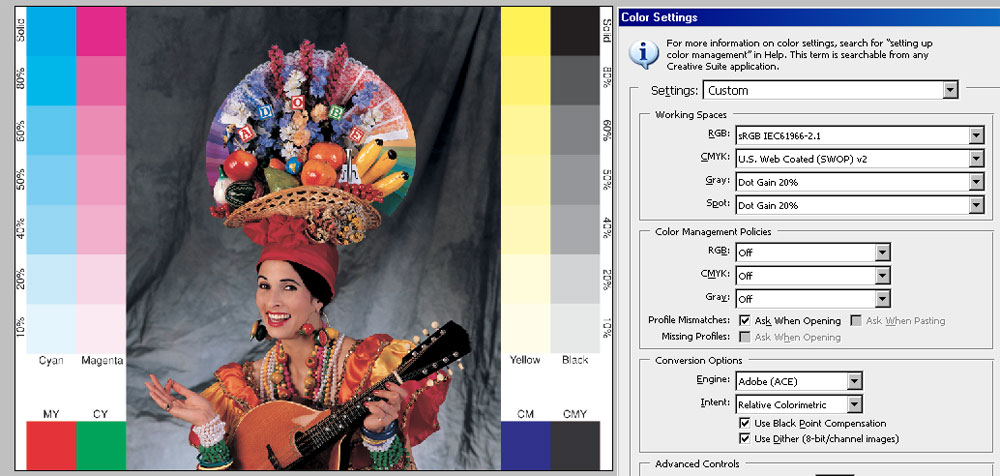Click the Advanced Controls label
Image resolution: width=1000 pixels, height=476 pixels.
pos(697,464)
